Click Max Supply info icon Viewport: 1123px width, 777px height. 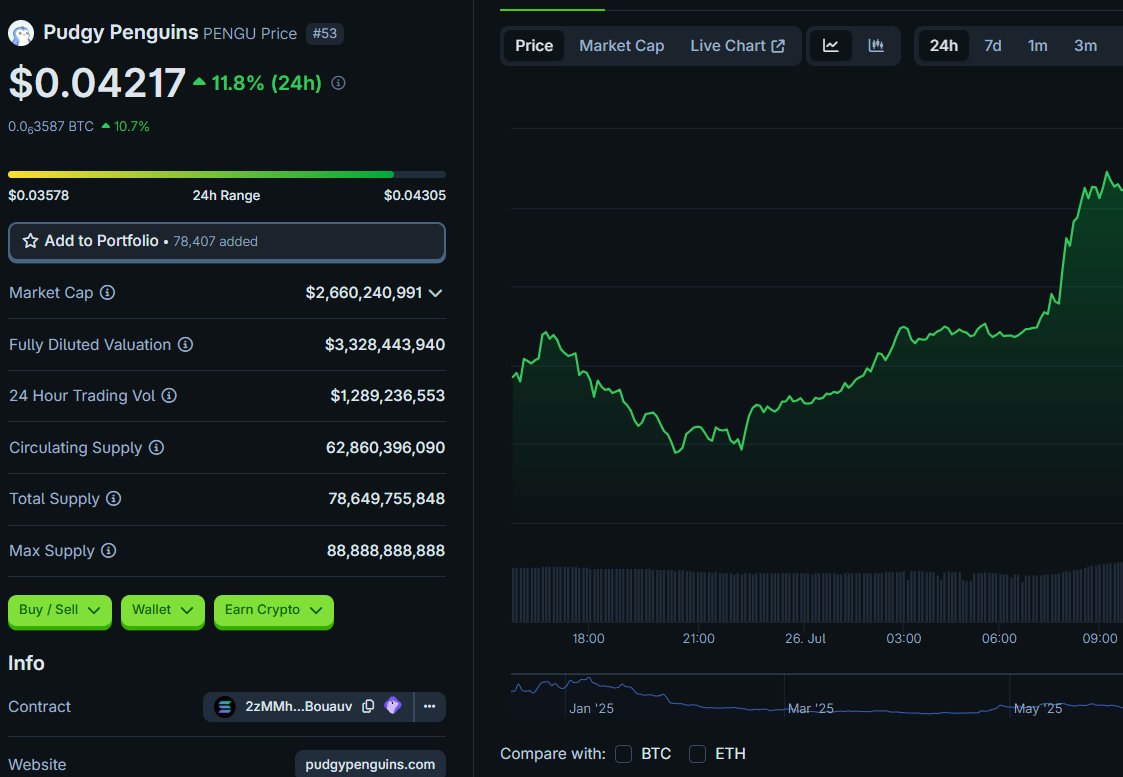pyautogui.click(x=108, y=550)
